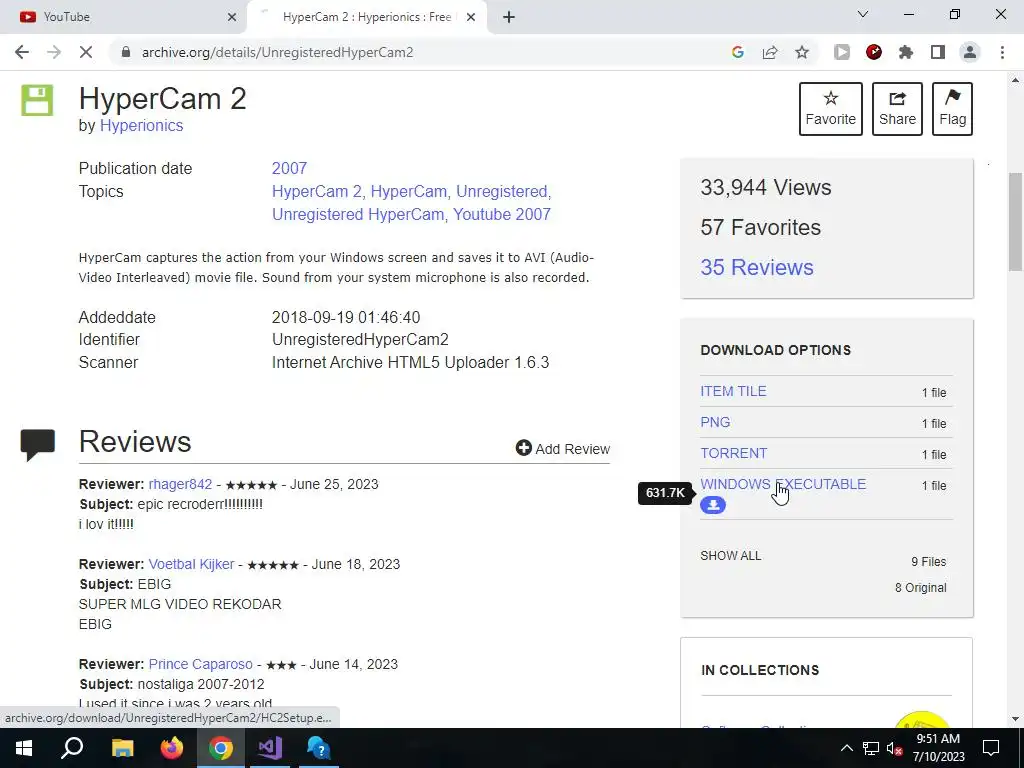The height and width of the screenshot is (768, 1024).
Task: Open the taskbar clock and date
Action: (x=938, y=748)
